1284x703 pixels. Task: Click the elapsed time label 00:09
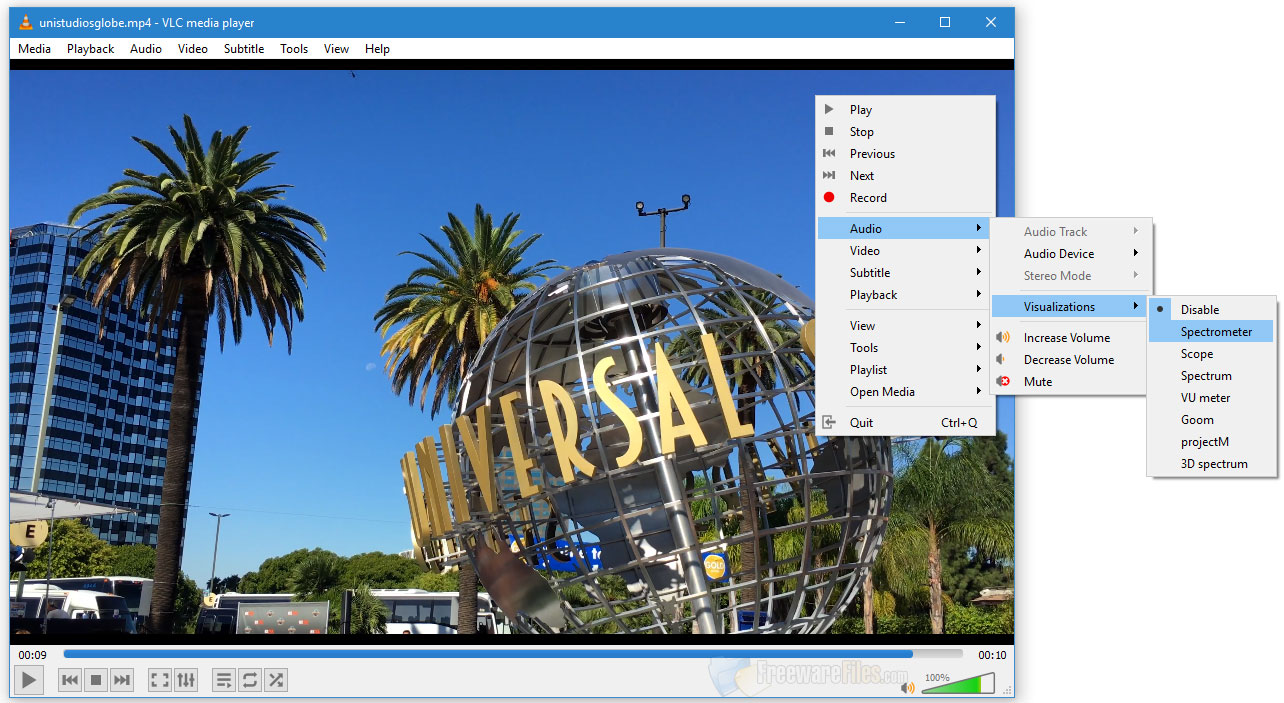tap(32, 655)
